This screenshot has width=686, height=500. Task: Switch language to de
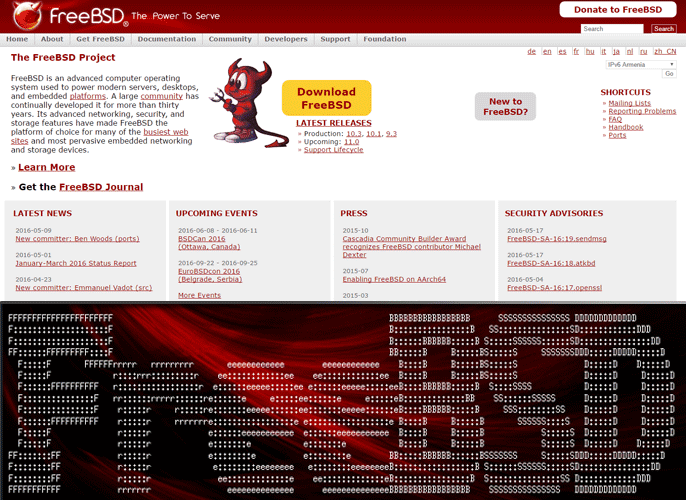[x=532, y=51]
